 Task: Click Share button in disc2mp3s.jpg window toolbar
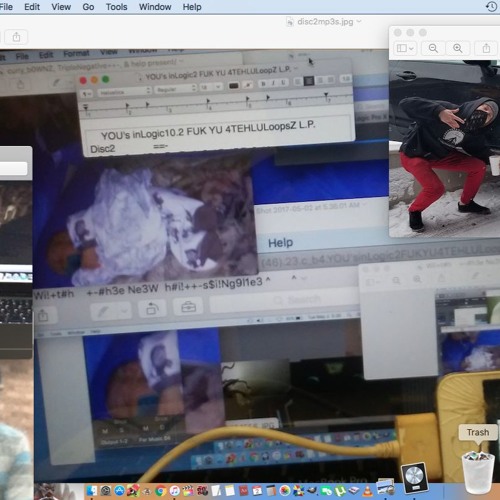[16, 37]
